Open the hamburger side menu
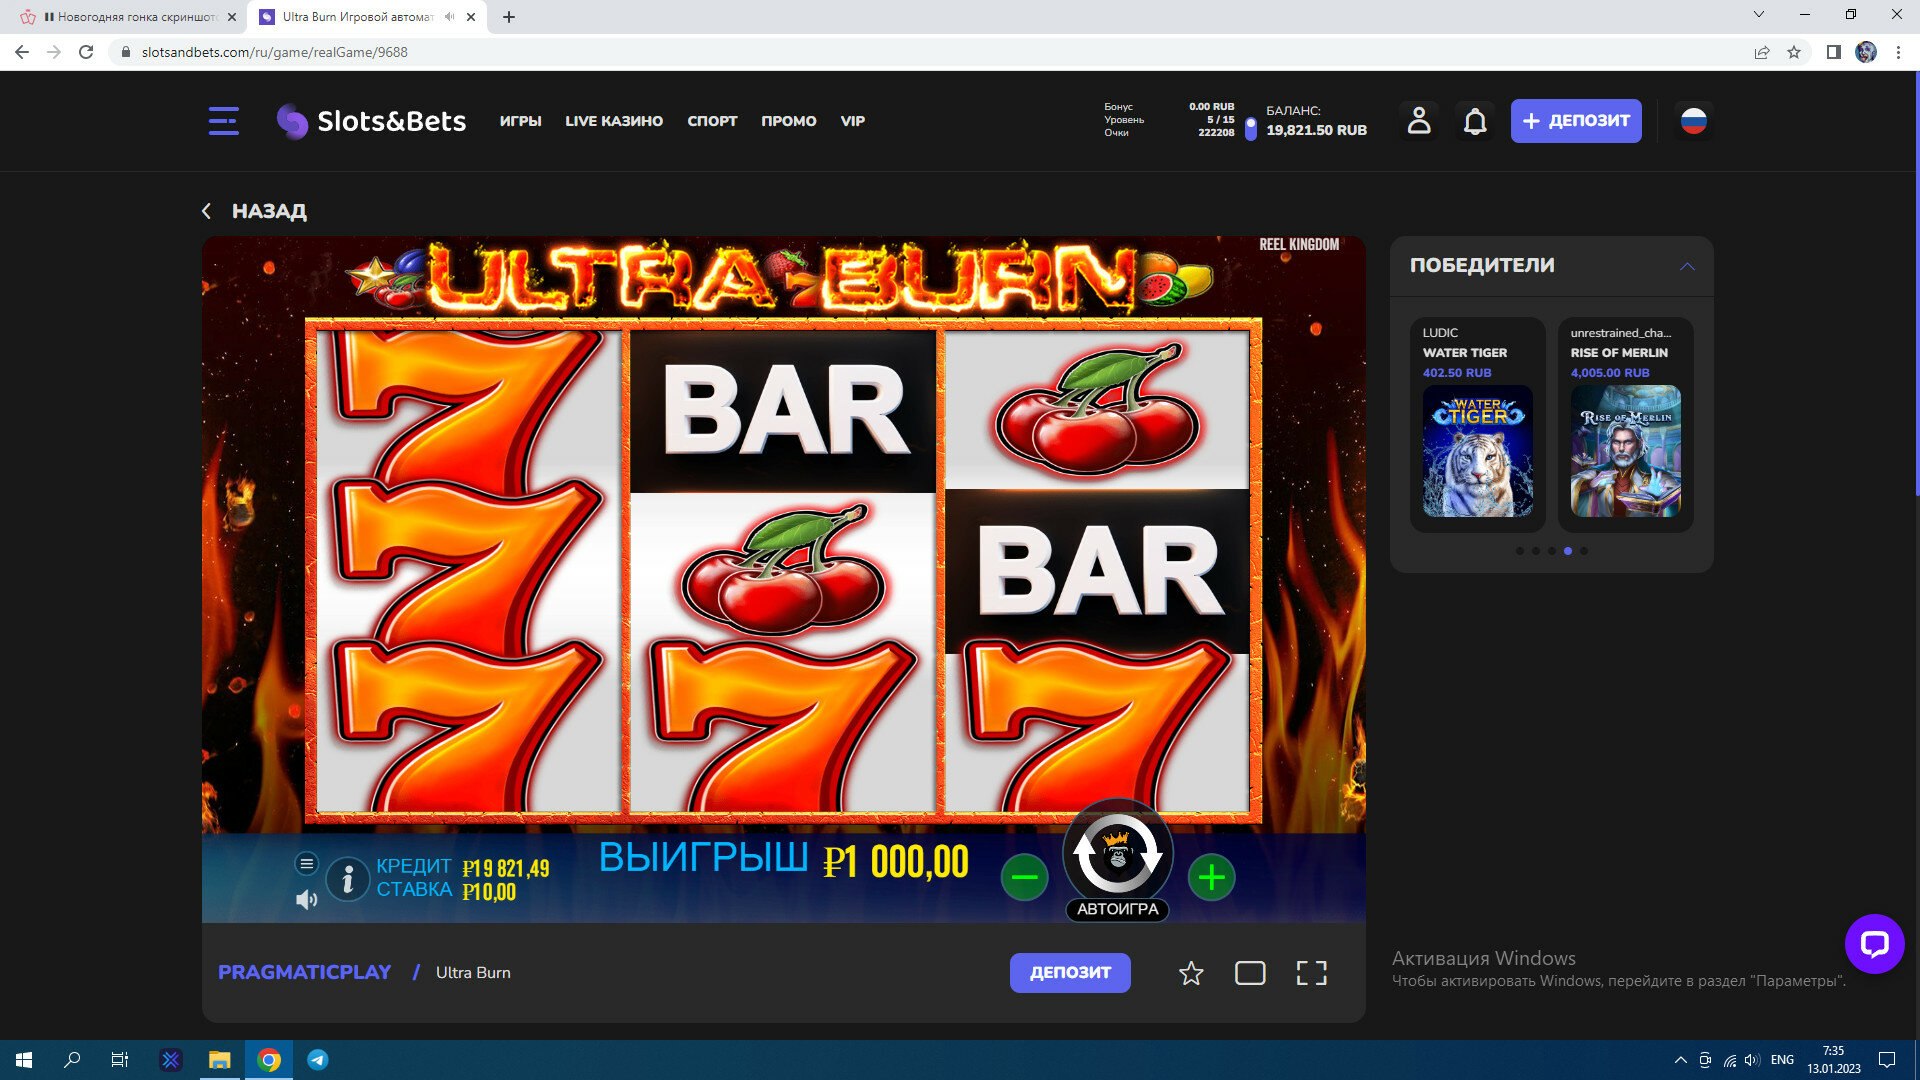This screenshot has height=1080, width=1920. (223, 121)
